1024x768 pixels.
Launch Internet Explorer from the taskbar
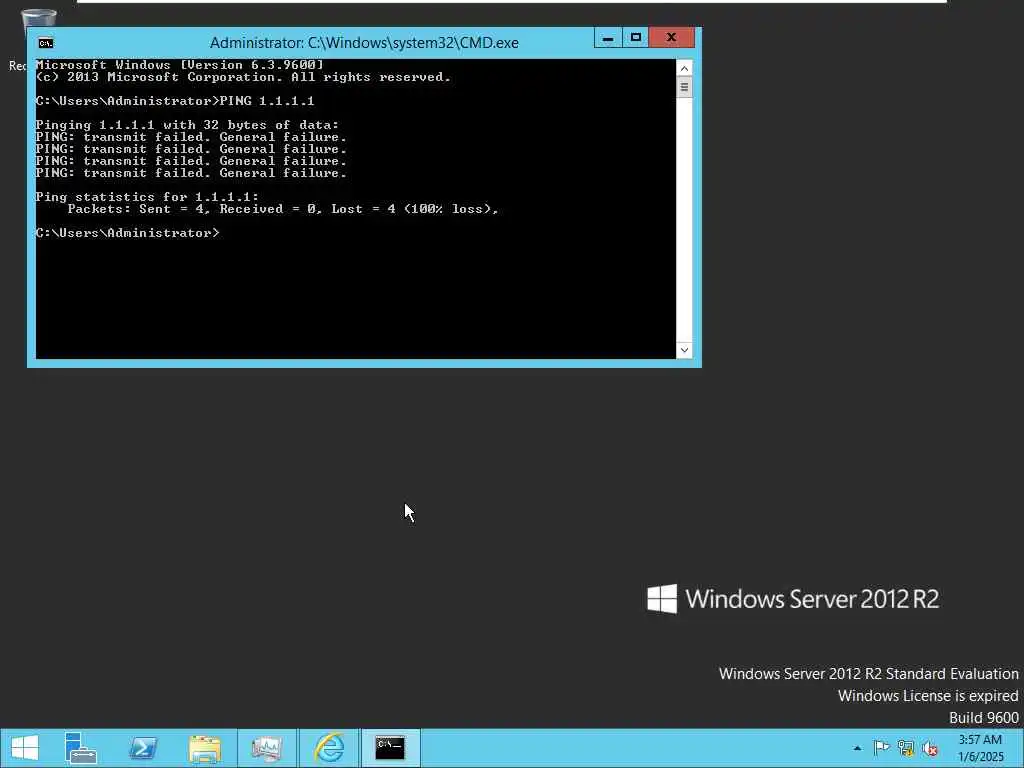(x=328, y=748)
